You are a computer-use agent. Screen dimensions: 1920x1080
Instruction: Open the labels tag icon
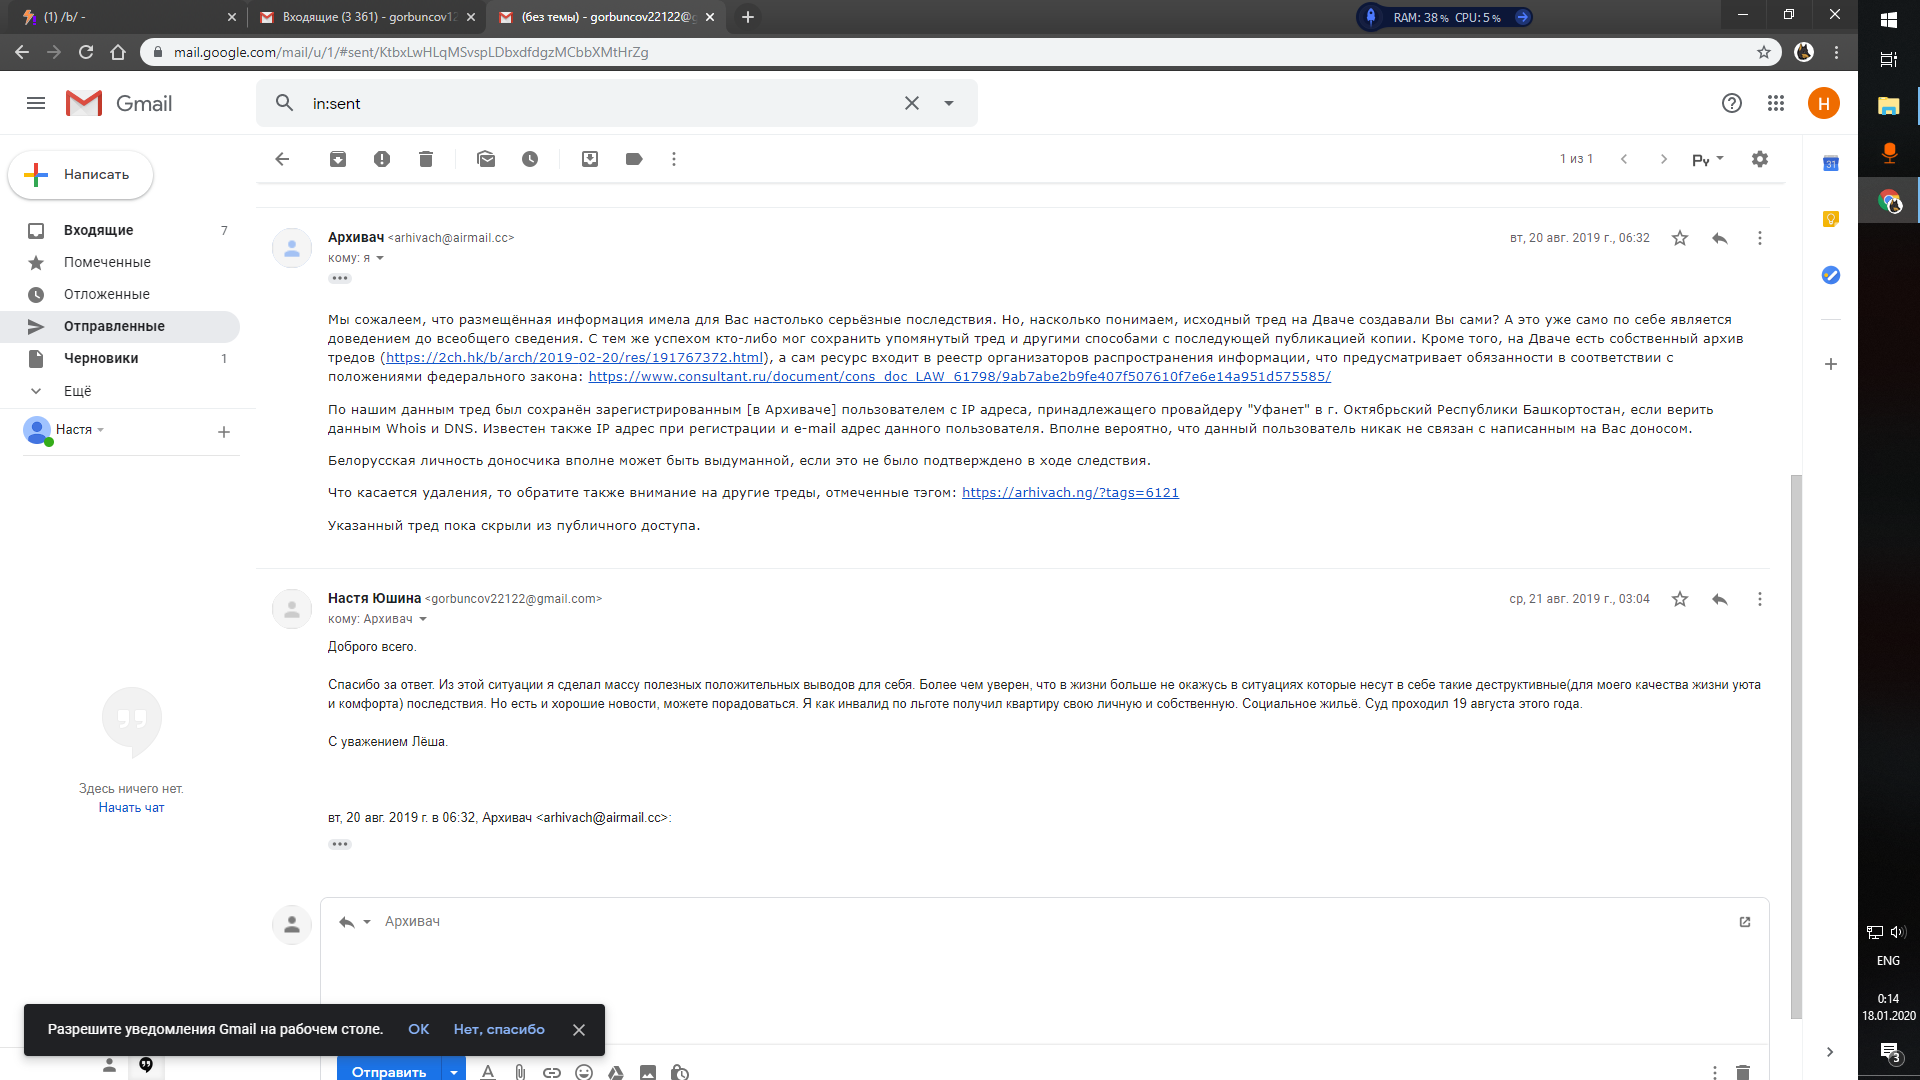click(634, 159)
